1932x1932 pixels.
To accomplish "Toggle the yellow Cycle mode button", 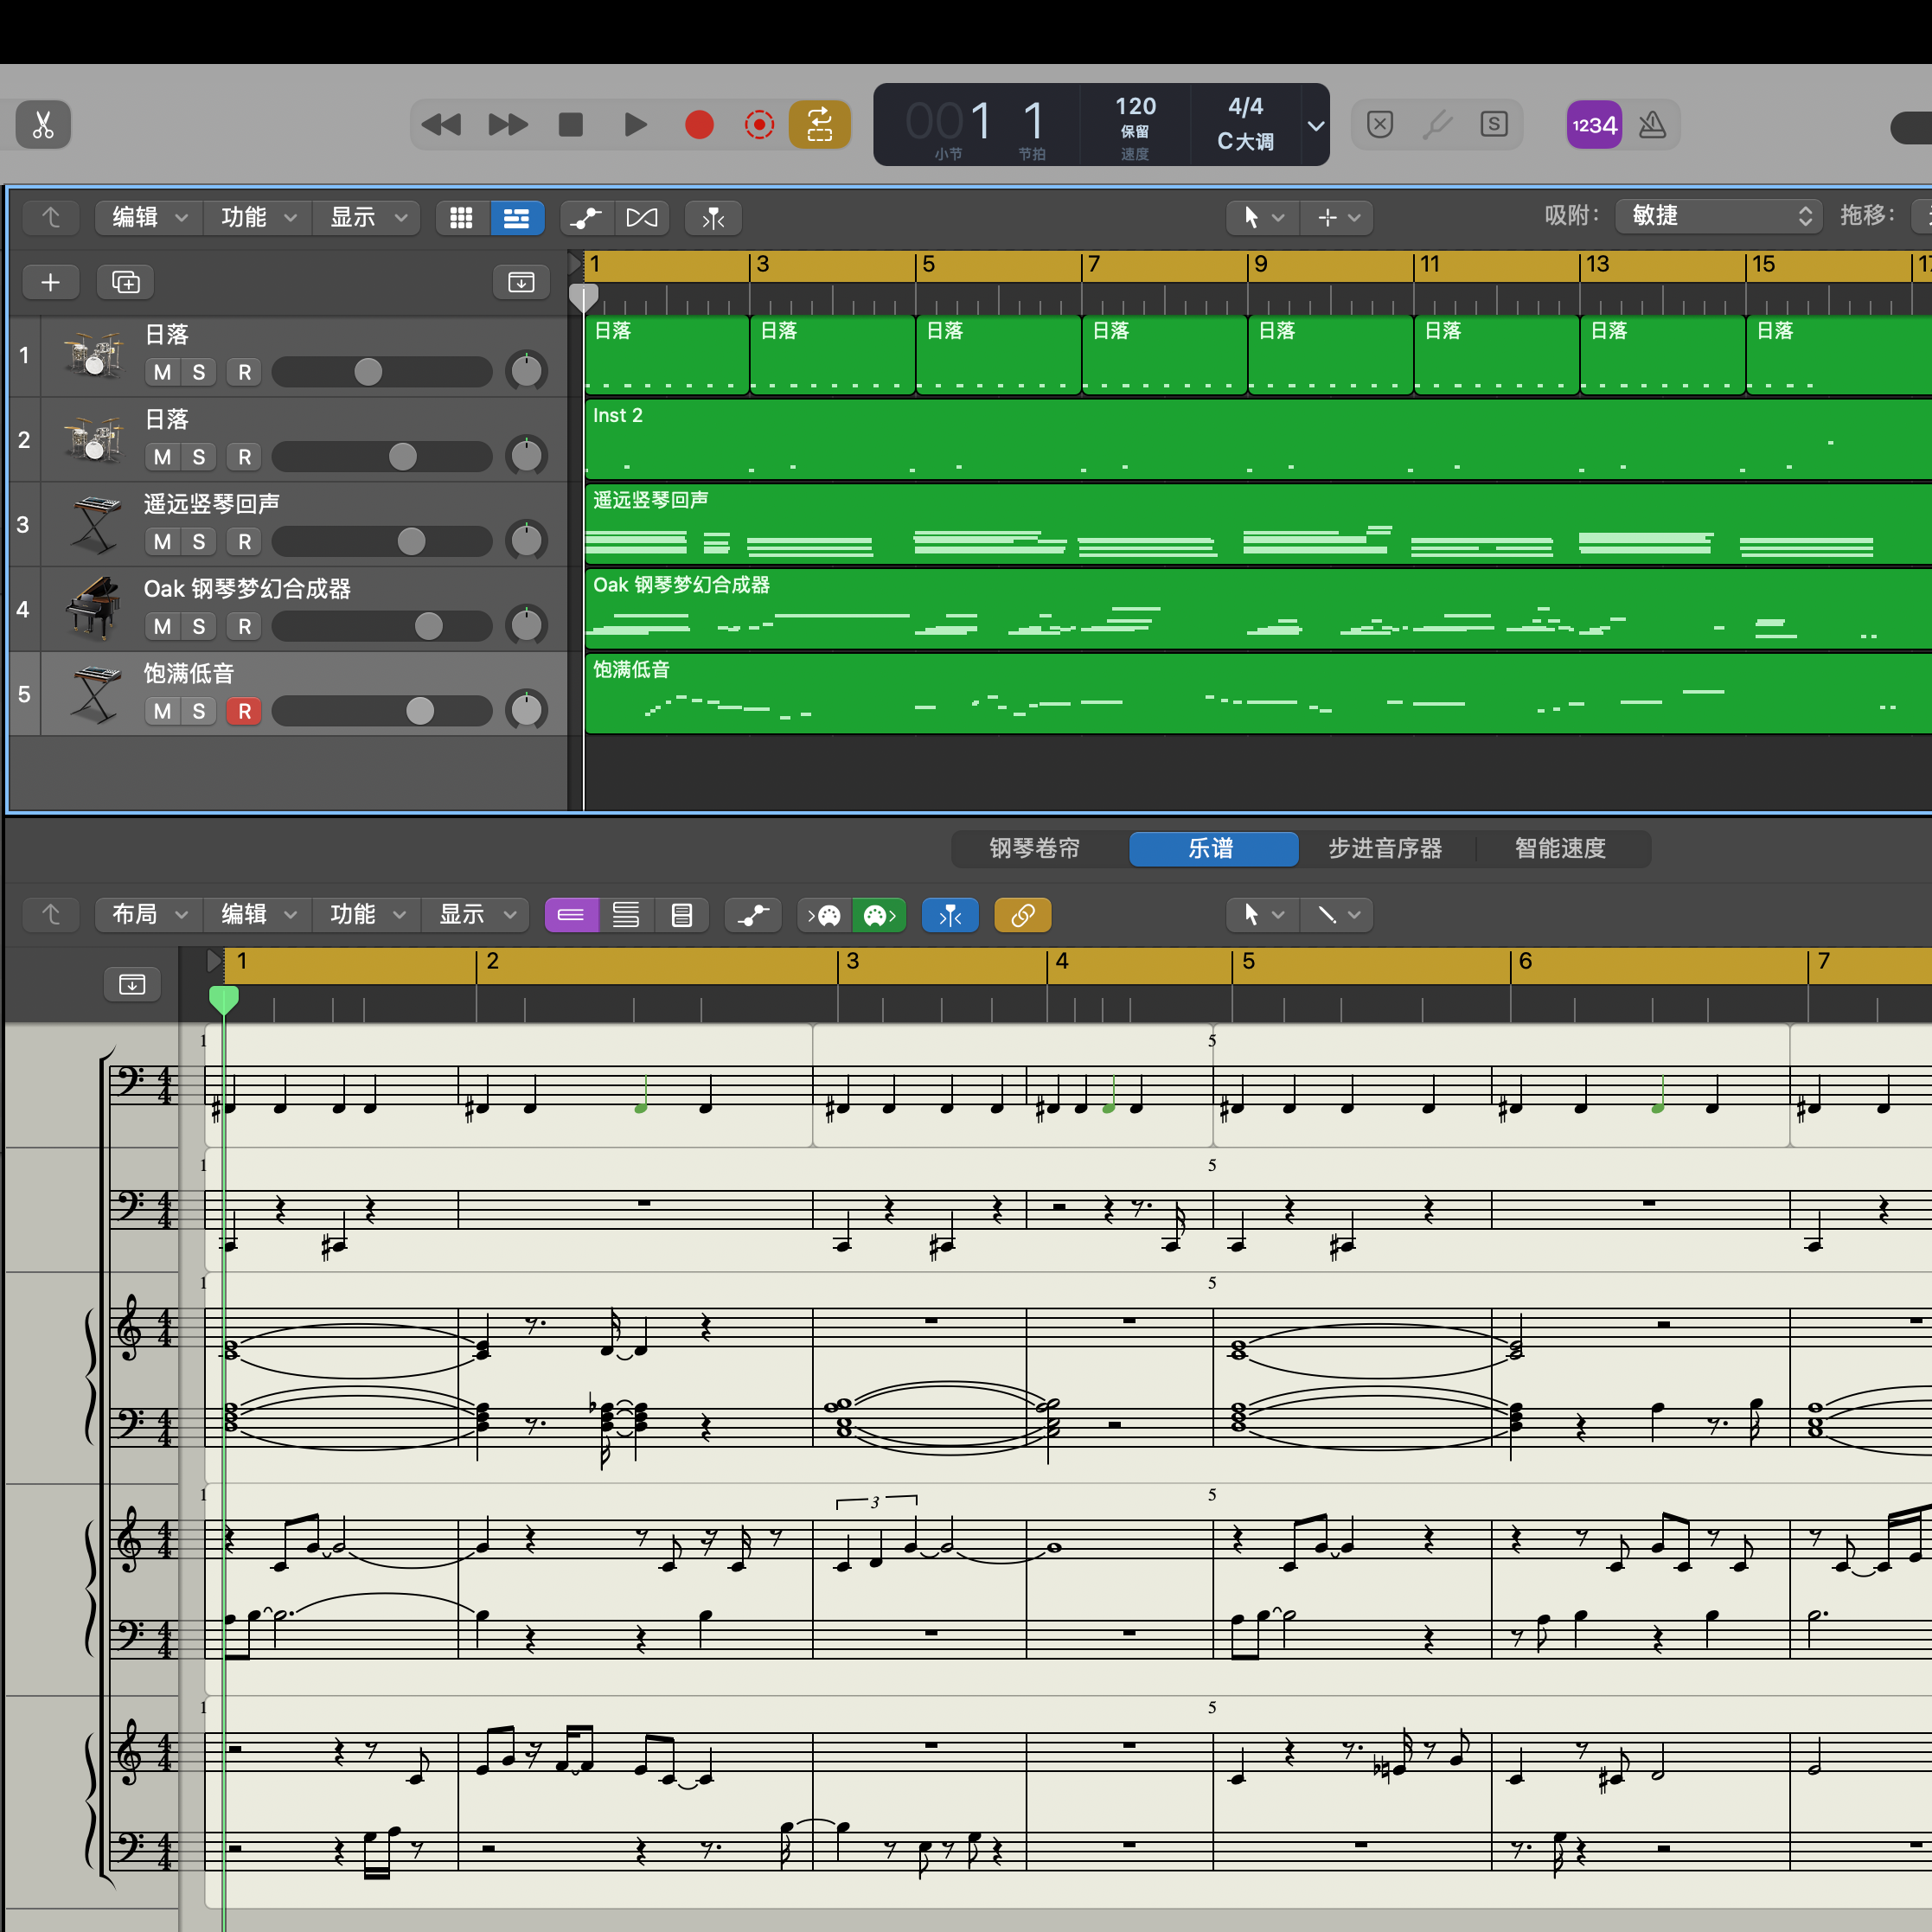I will [820, 125].
